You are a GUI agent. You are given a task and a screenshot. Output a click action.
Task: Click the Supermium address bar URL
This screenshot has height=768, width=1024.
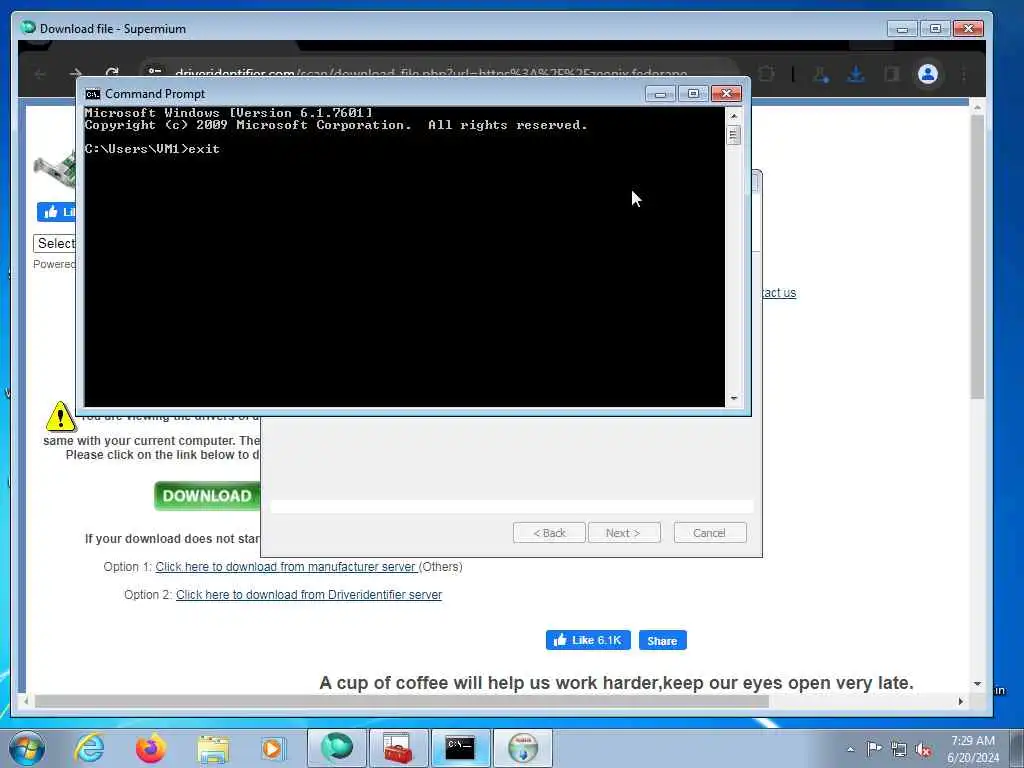click(x=431, y=73)
